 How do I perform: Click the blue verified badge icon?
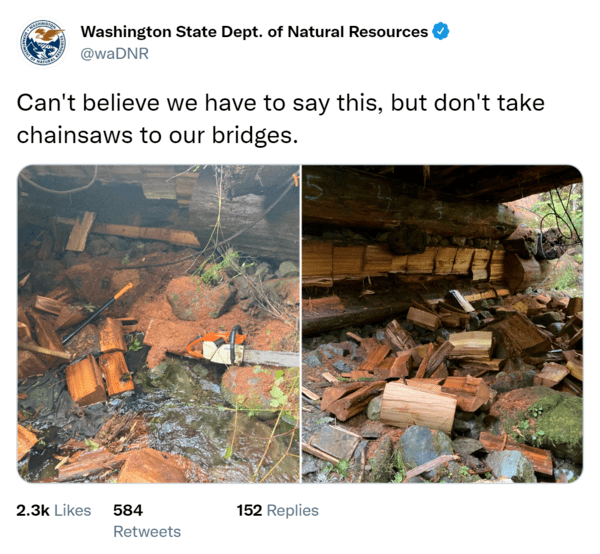pyautogui.click(x=440, y=31)
